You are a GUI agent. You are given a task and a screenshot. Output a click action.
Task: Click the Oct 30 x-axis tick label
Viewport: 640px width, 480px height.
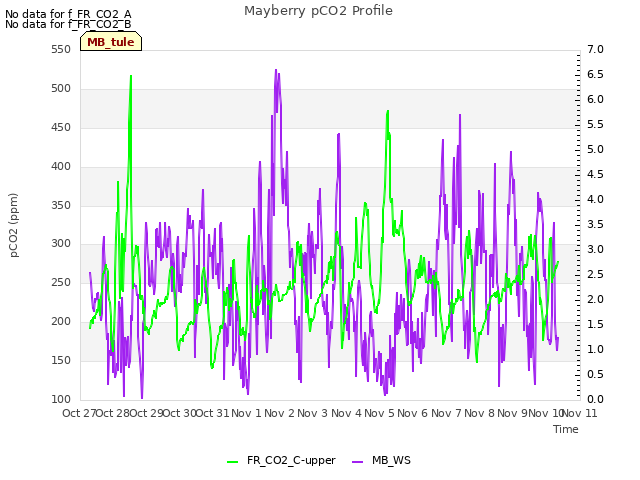[180, 413]
